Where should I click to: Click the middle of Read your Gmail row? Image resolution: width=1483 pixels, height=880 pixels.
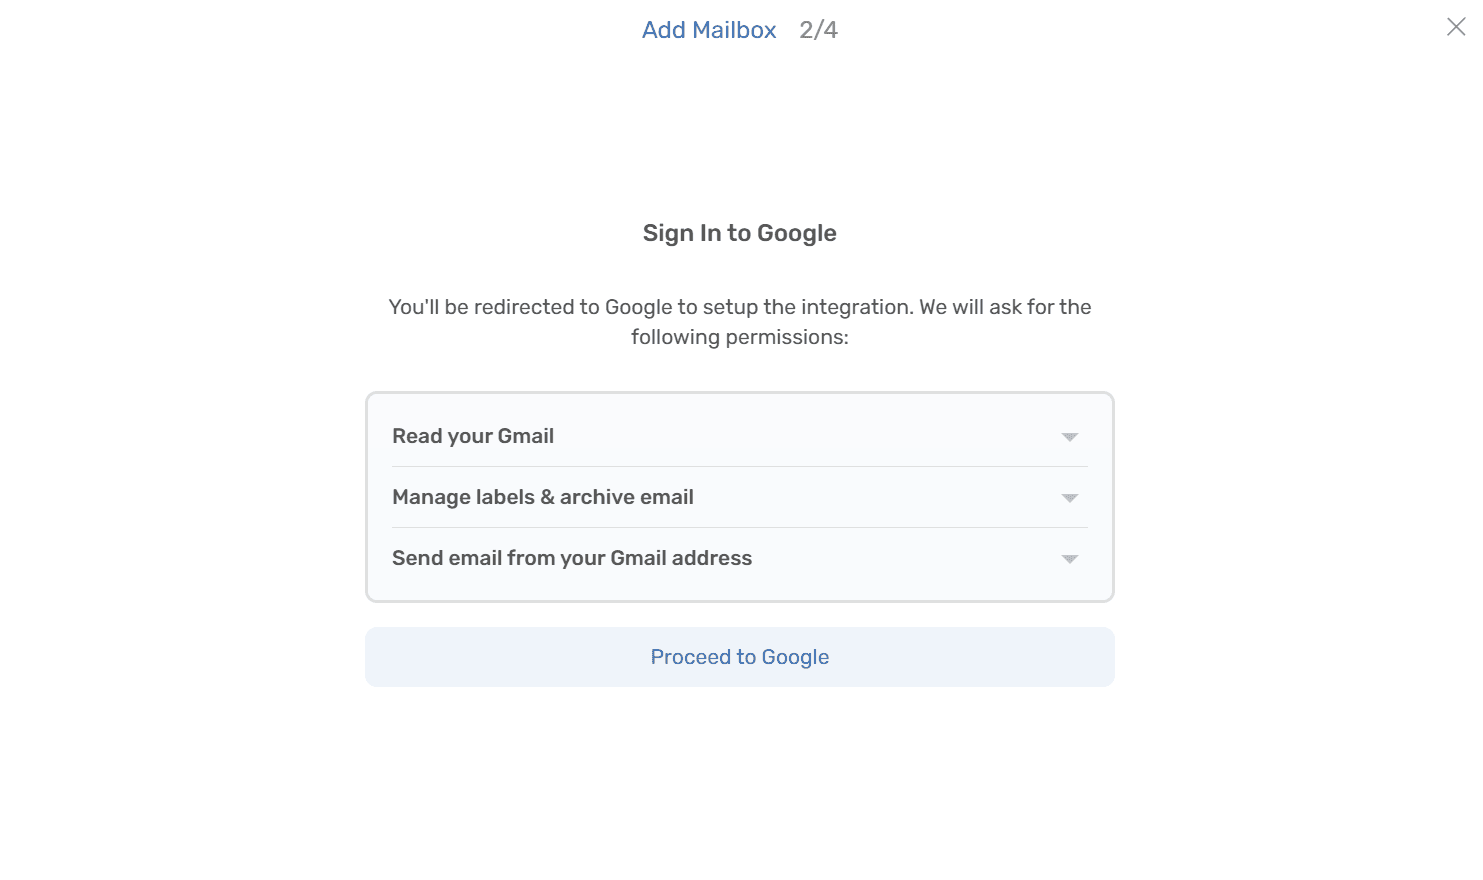[x=739, y=436]
